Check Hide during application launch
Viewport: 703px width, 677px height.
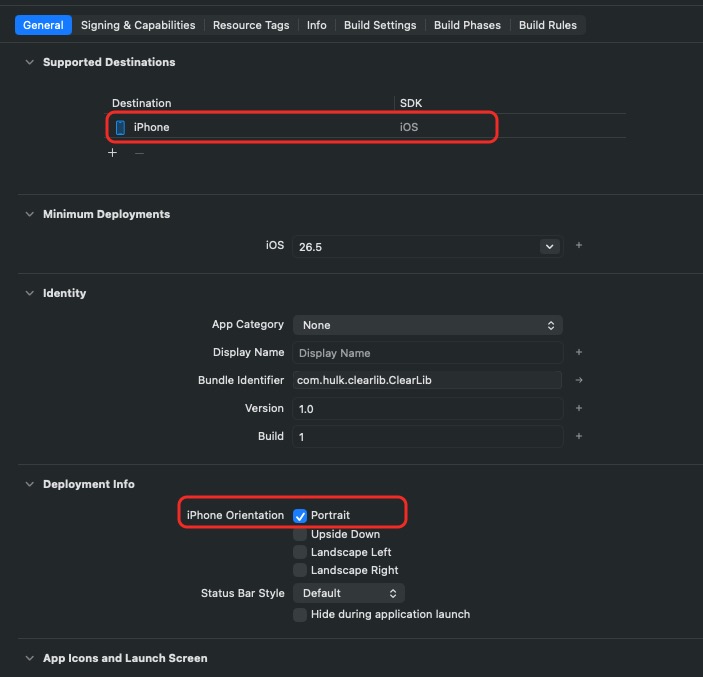point(300,614)
